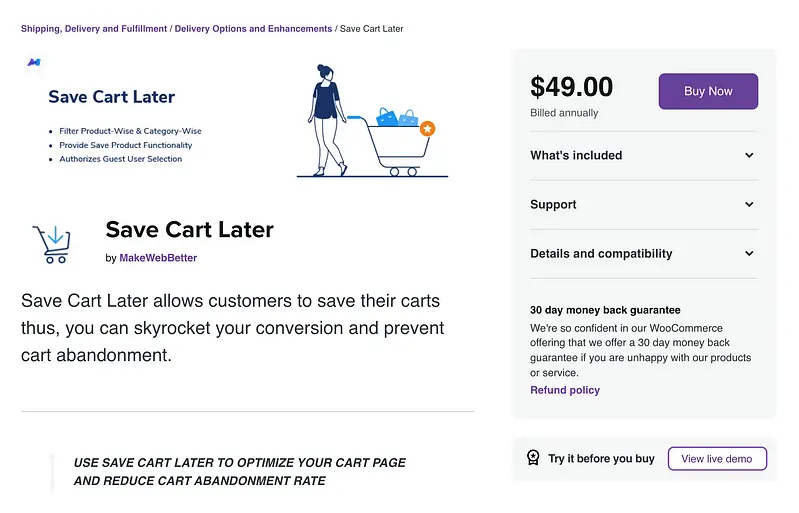Open Delivery Options and Enhancements breadcrumb

(x=253, y=29)
